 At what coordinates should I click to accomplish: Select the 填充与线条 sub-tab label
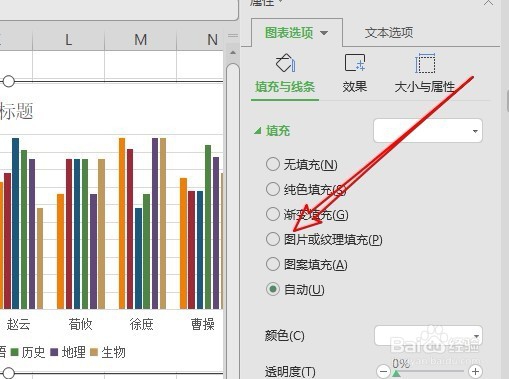285,87
